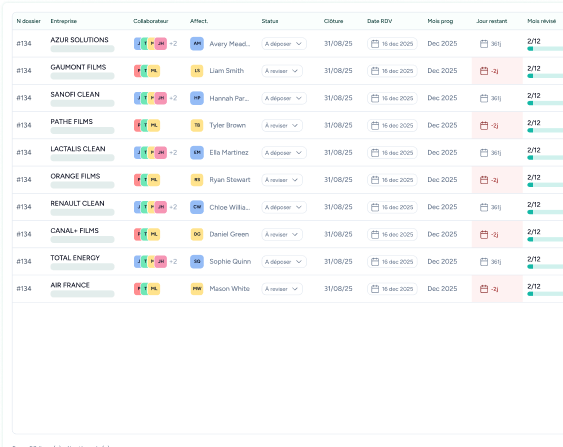This screenshot has height=447, width=563.
Task: Click SQ avatar for Sophie Quinn
Action: pyautogui.click(x=197, y=261)
